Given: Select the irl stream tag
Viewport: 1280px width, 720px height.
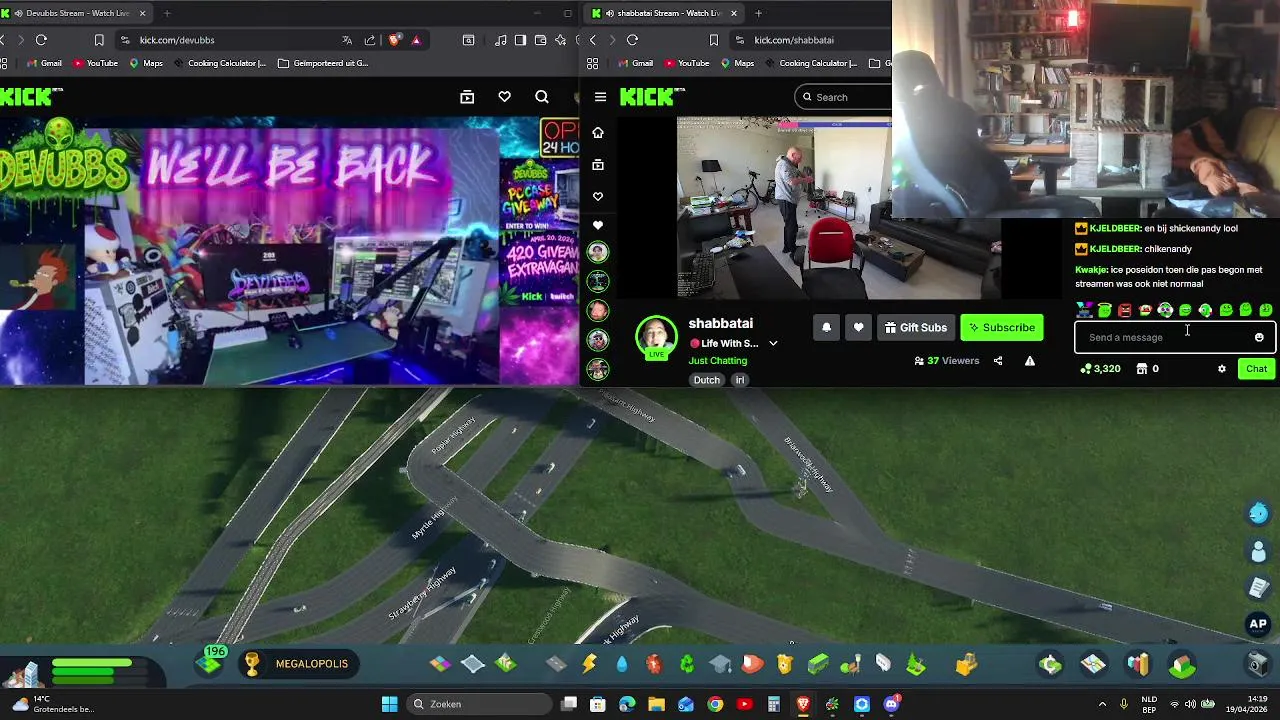Looking at the screenshot, I should point(740,380).
